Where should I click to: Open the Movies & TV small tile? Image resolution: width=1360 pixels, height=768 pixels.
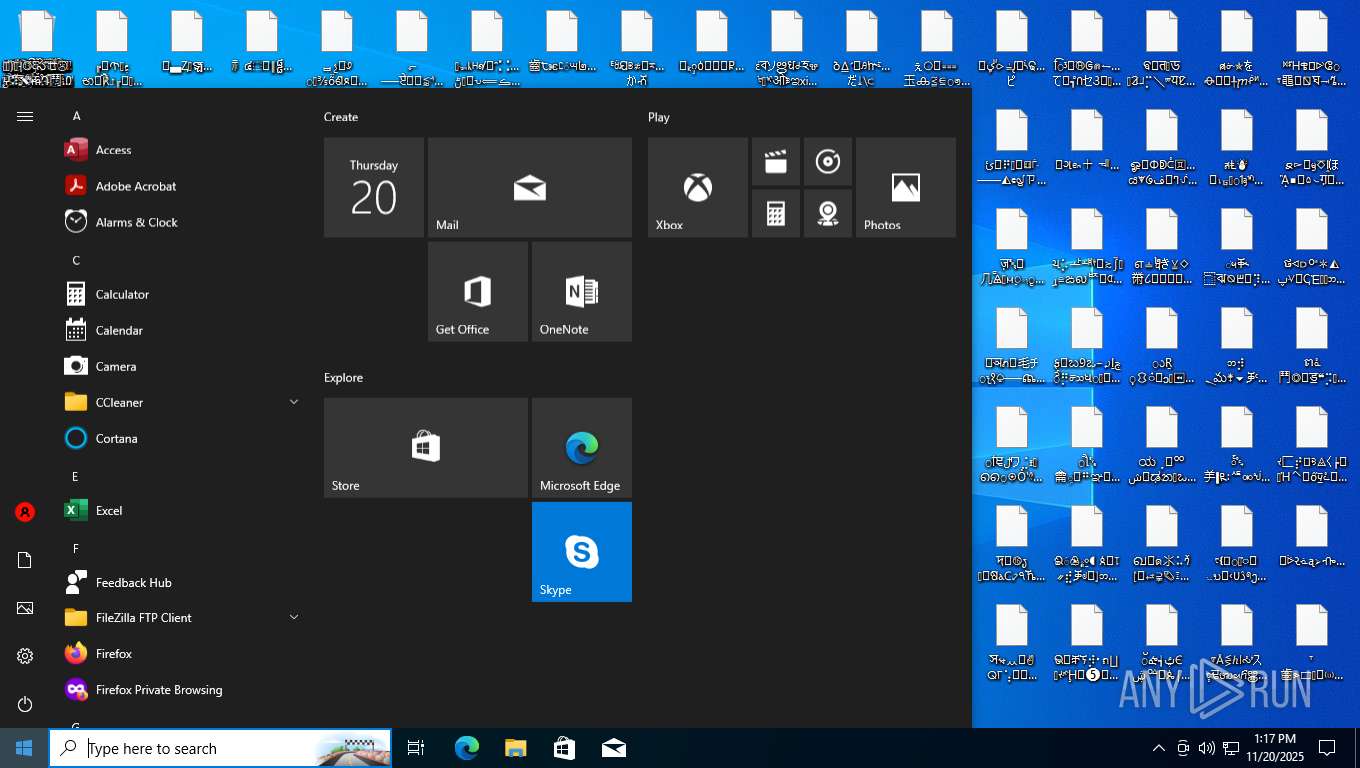(x=776, y=161)
